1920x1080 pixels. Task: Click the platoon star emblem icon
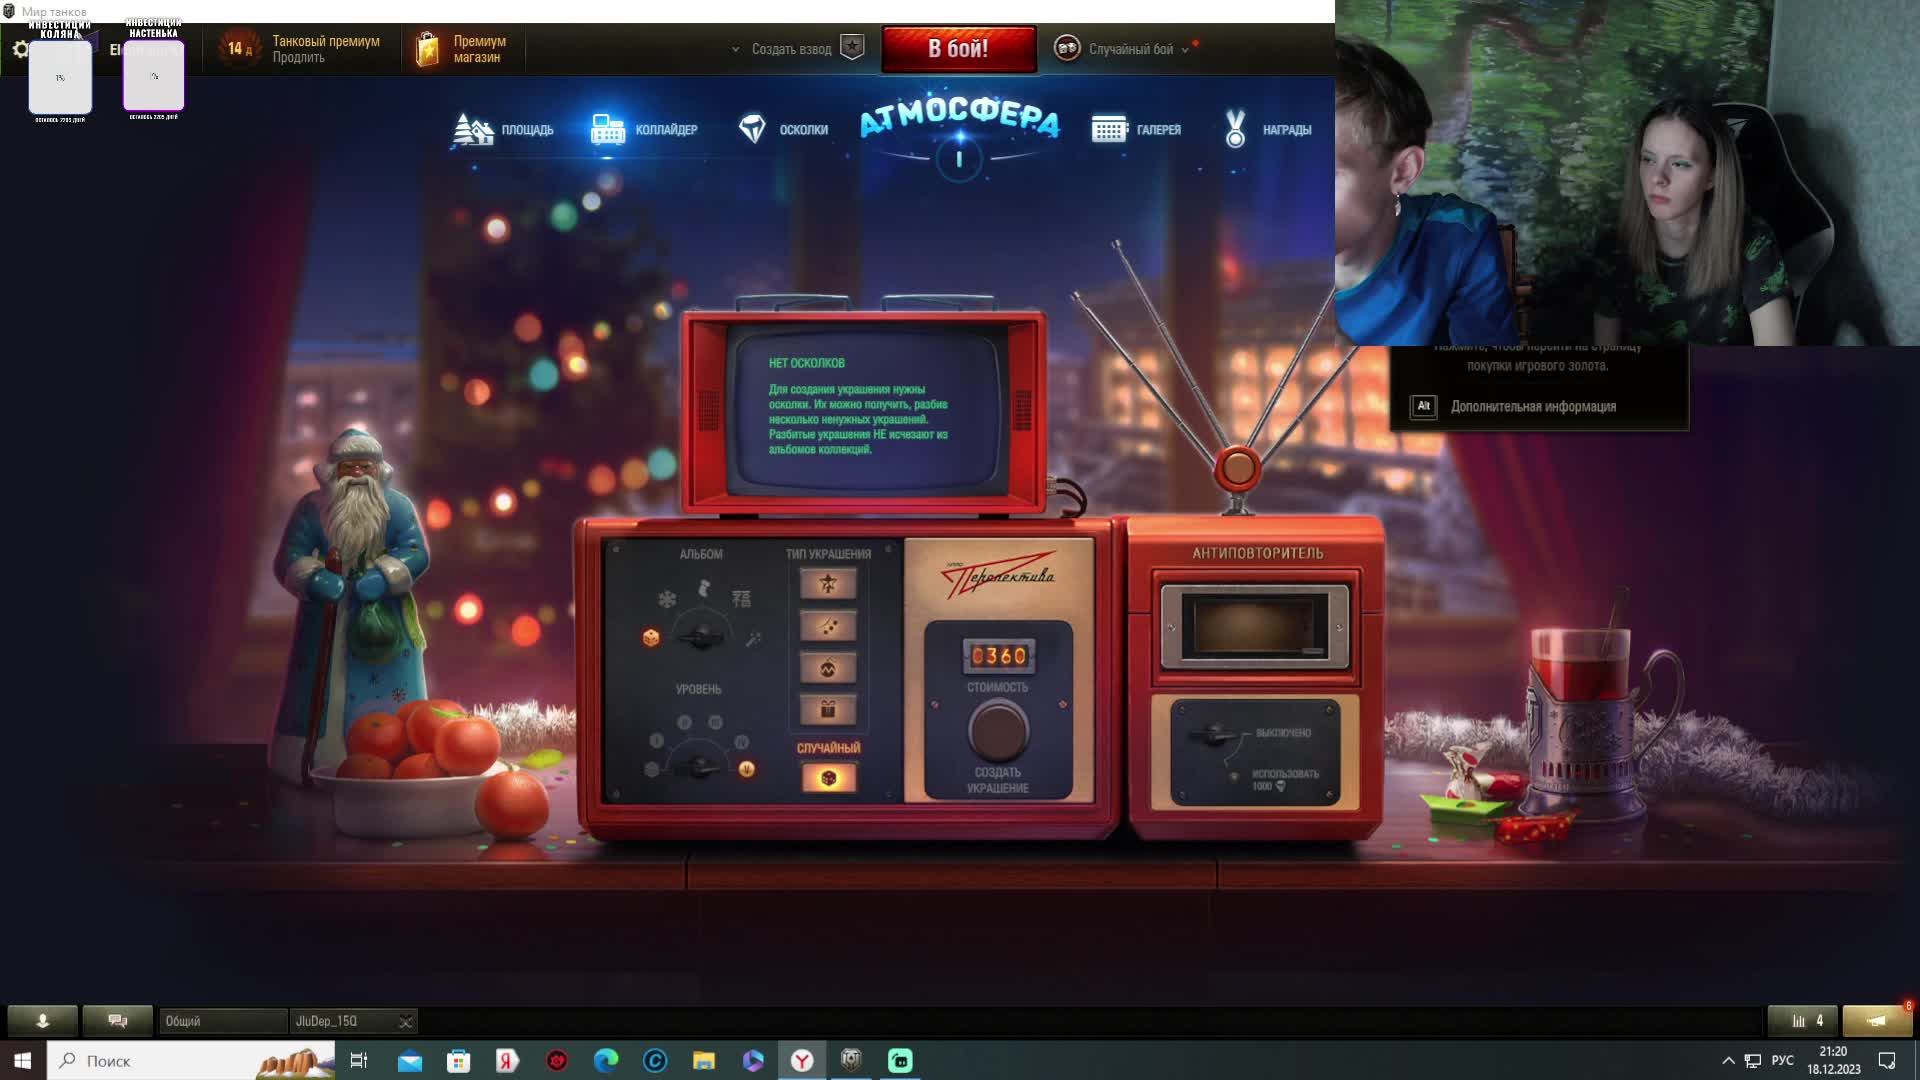[852, 48]
